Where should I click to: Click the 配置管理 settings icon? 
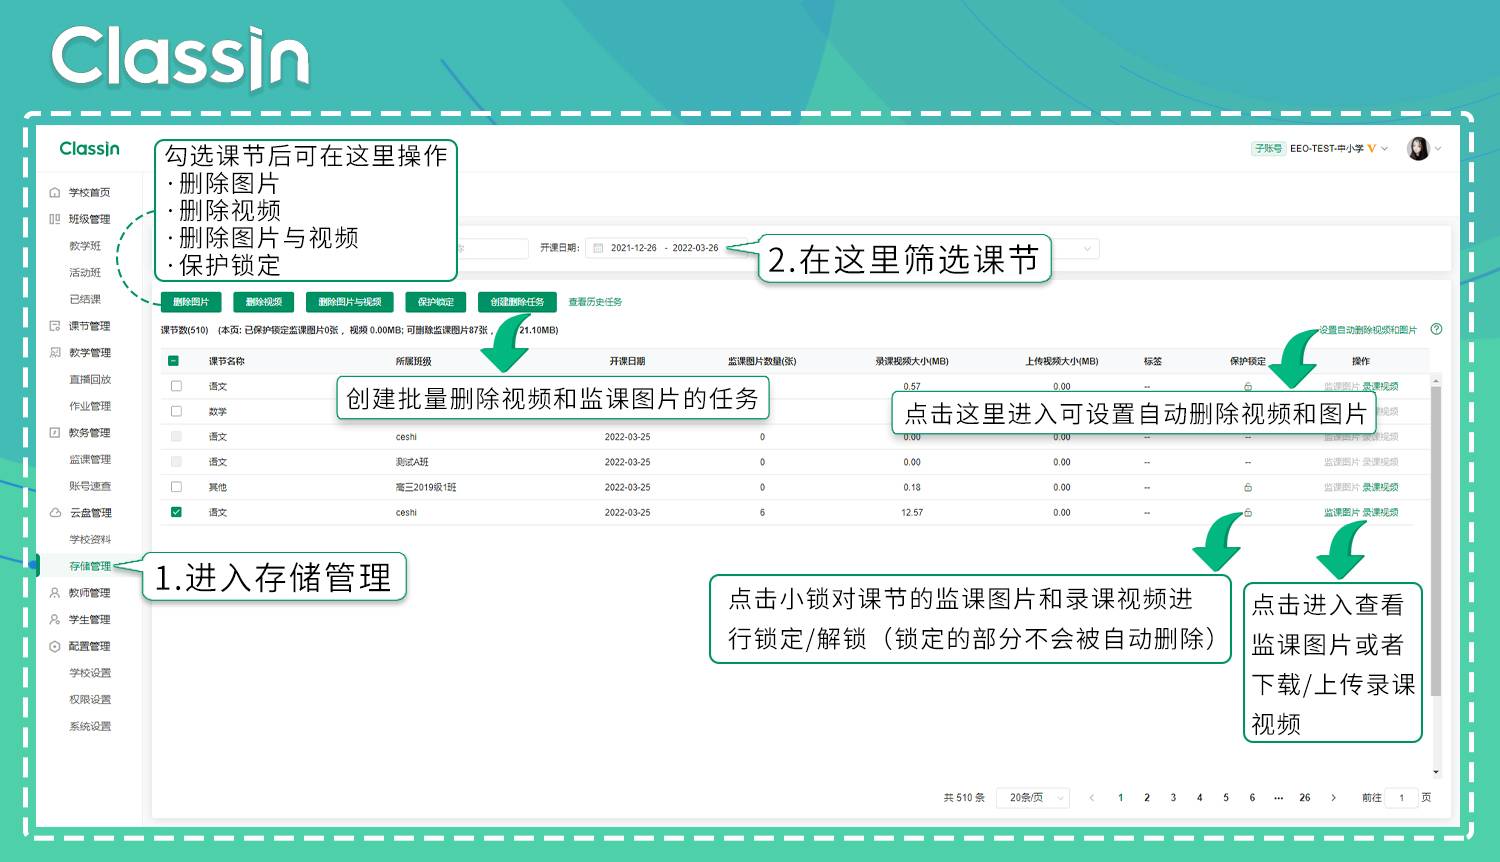pyautogui.click(x=55, y=646)
